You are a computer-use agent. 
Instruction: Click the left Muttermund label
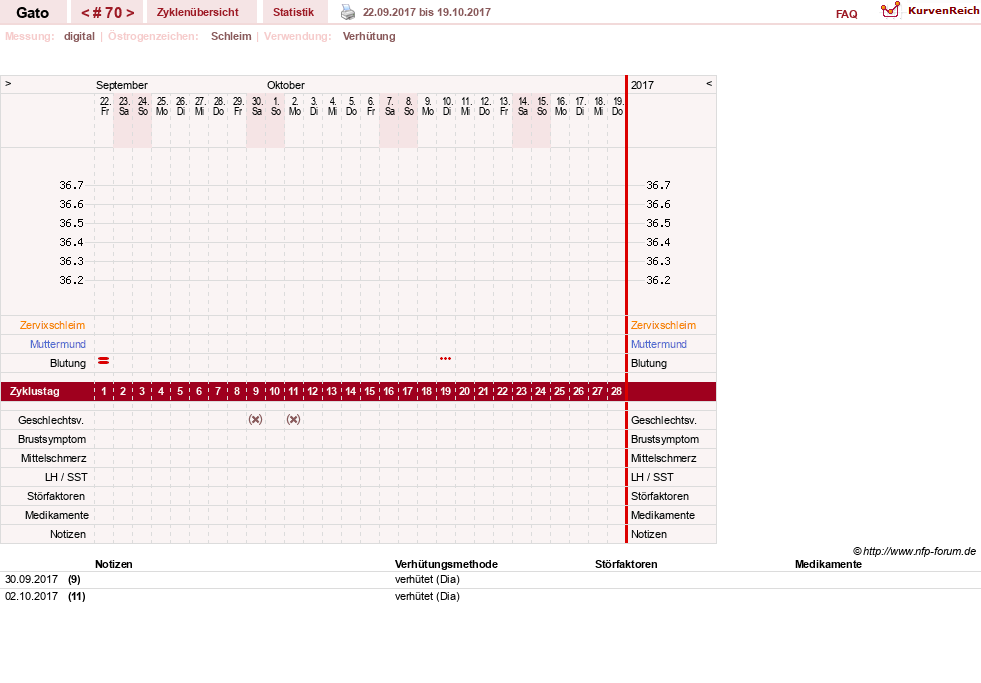[x=58, y=344]
